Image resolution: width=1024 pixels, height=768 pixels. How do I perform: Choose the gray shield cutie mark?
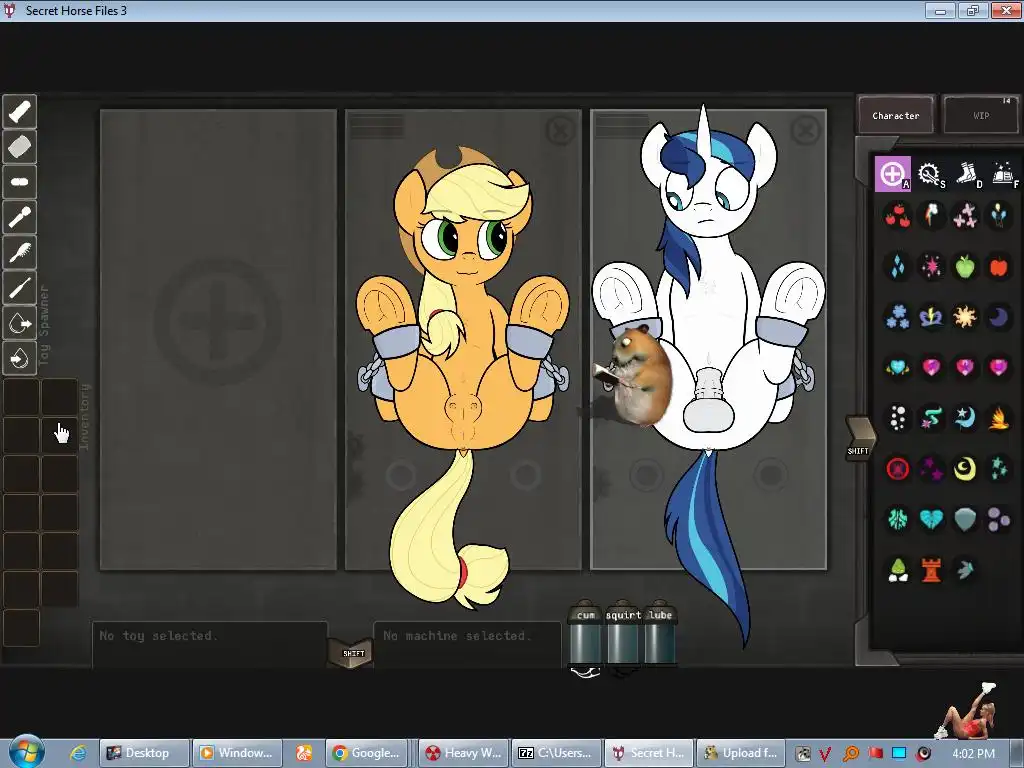coord(965,519)
